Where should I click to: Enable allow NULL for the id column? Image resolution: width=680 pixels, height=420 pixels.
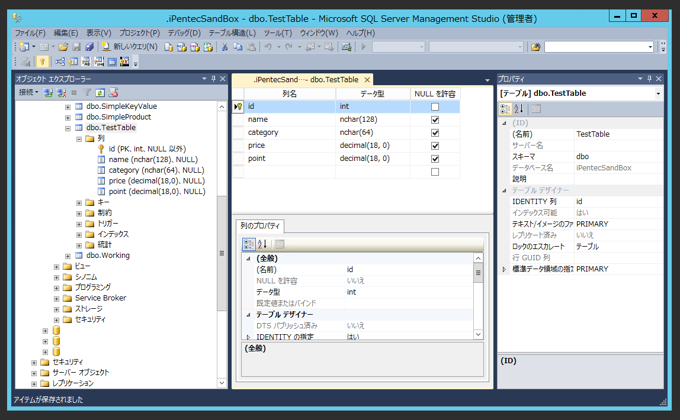pyautogui.click(x=435, y=107)
